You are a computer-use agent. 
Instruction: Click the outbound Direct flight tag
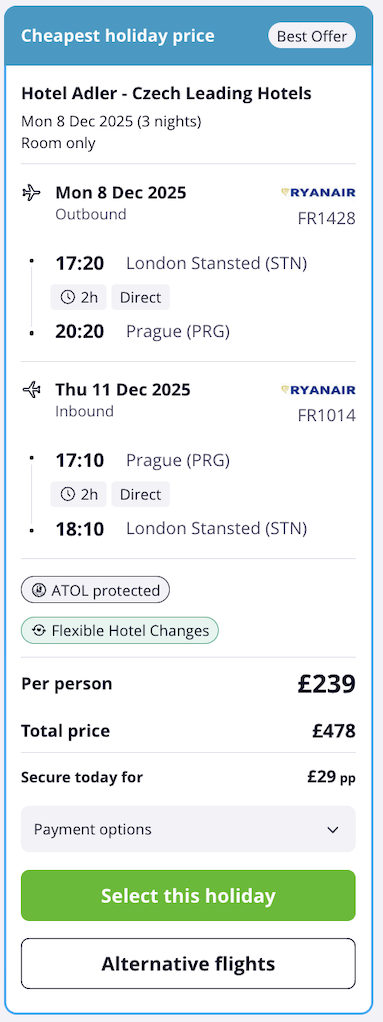tap(140, 298)
